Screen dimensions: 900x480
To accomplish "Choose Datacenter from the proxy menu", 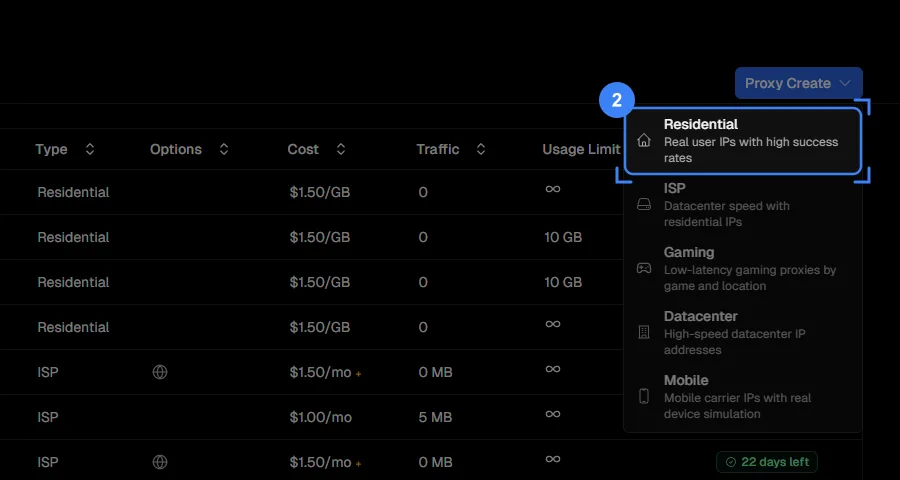I will point(743,332).
